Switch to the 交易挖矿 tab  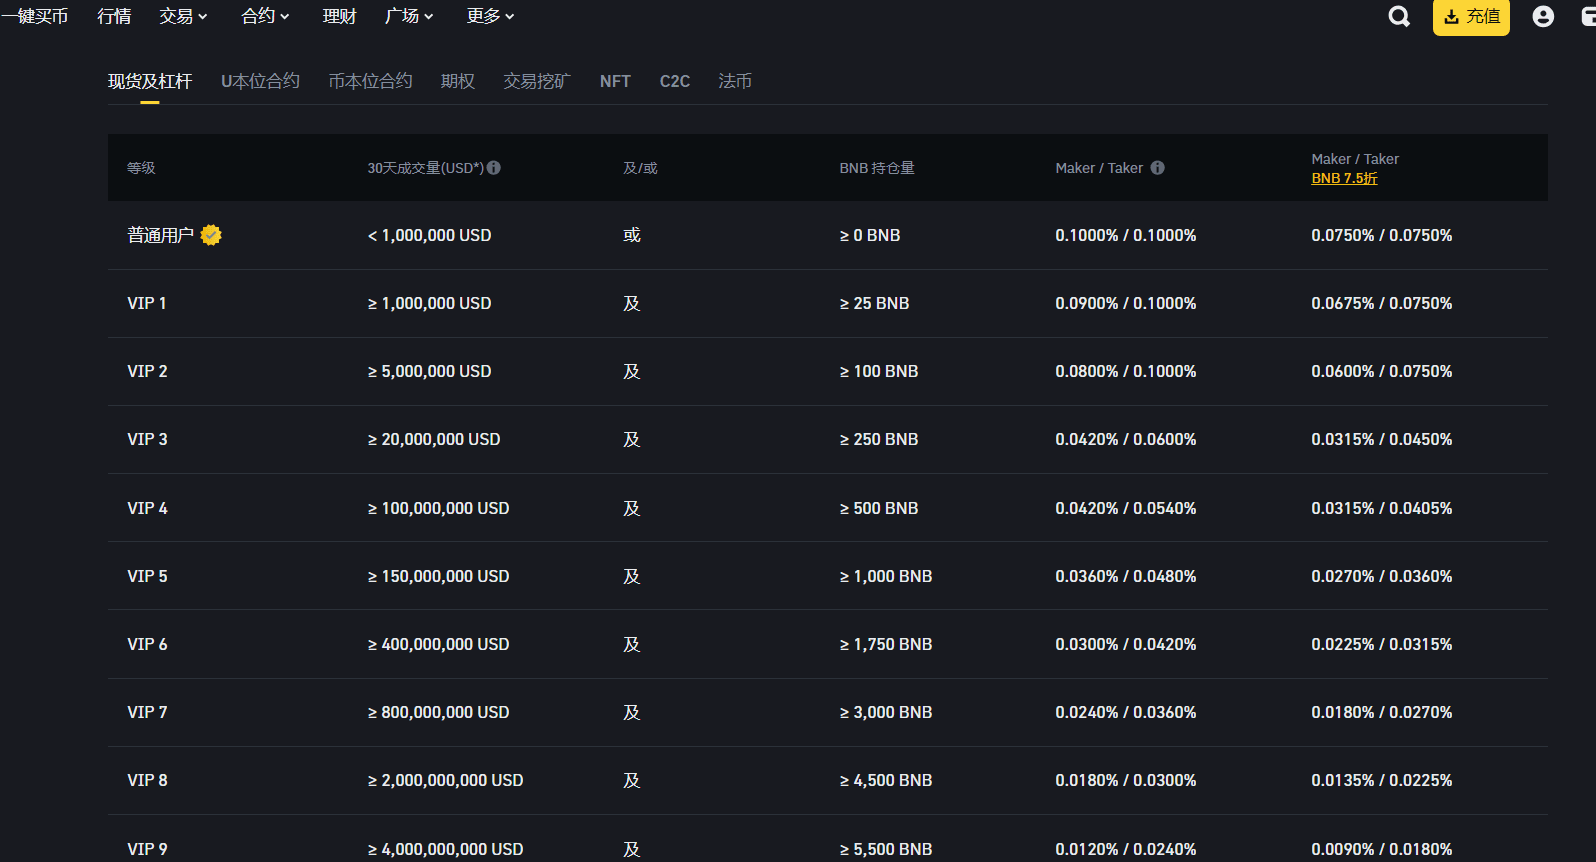pos(537,81)
